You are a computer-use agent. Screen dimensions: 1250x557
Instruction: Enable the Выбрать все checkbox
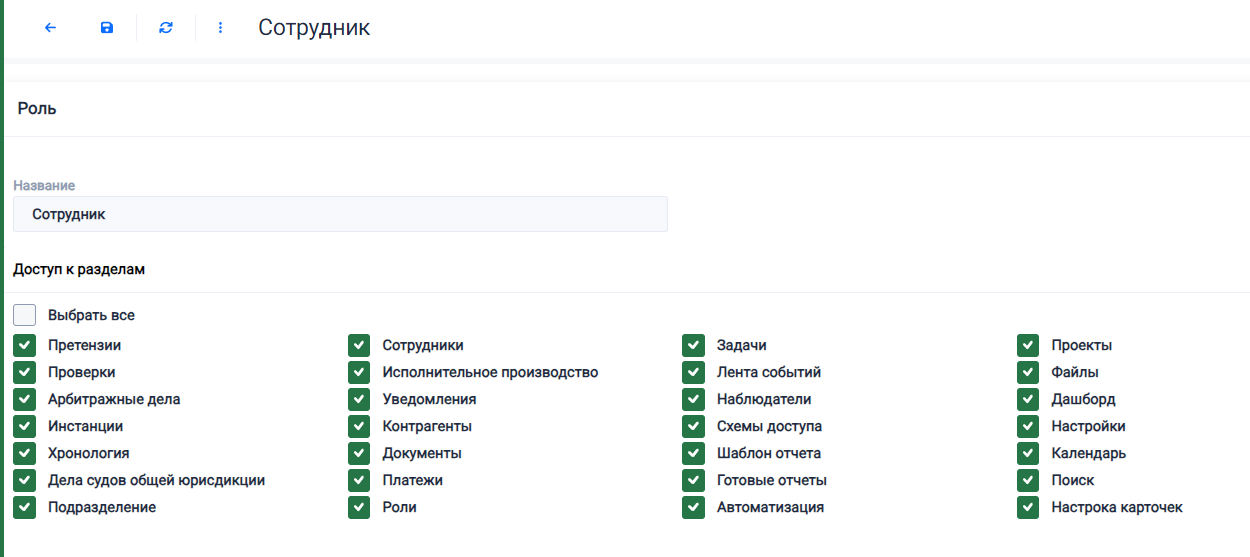(x=25, y=315)
